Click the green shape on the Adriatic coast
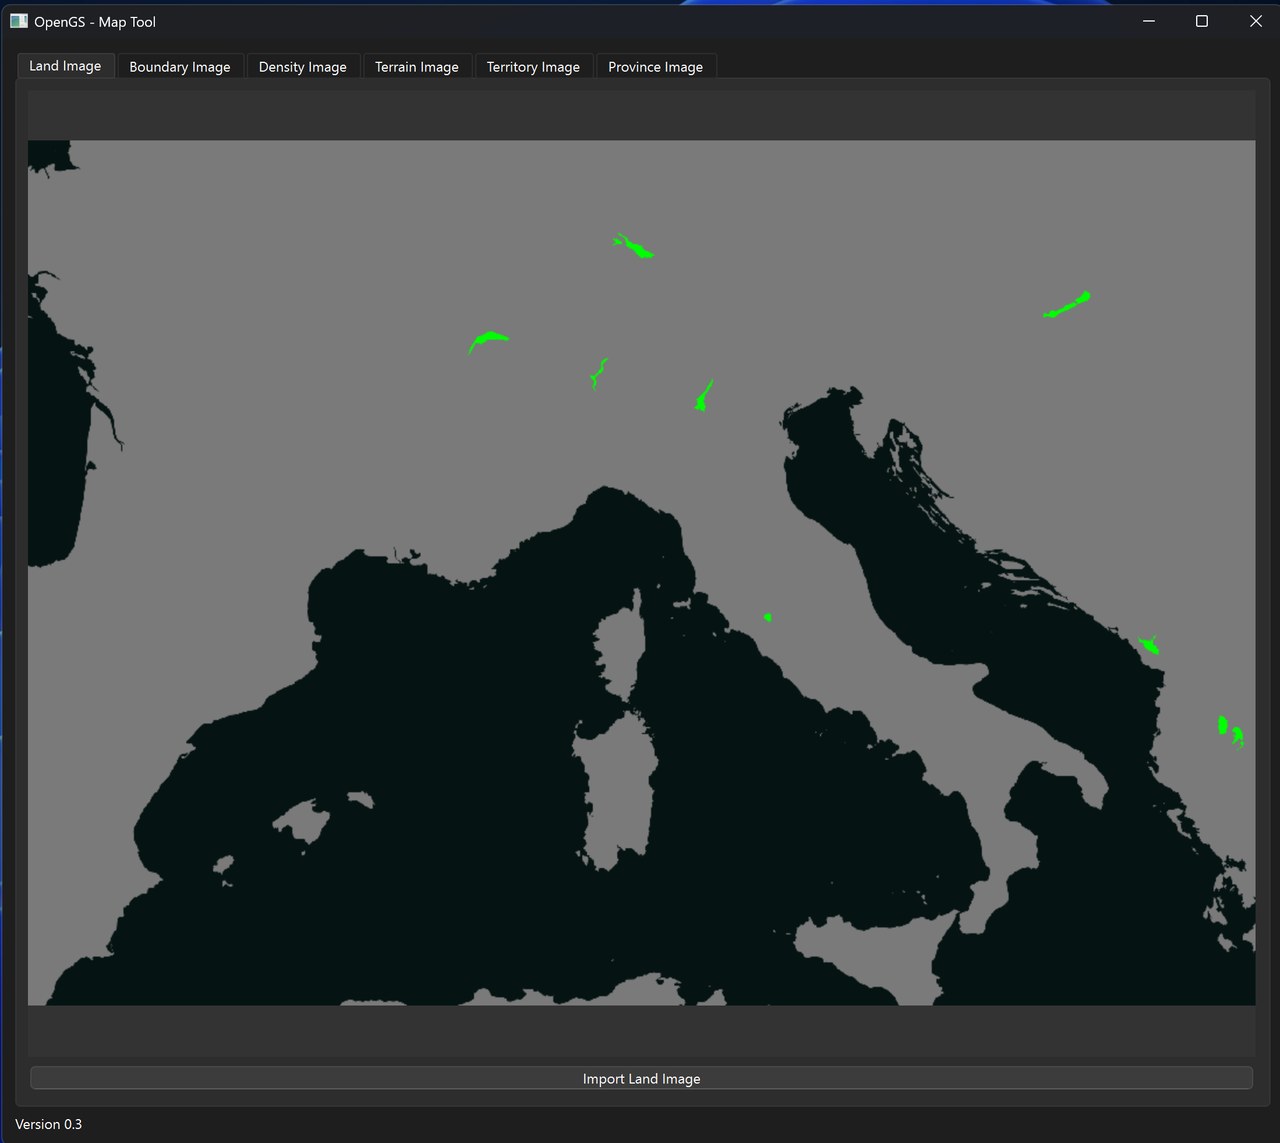 click(1150, 644)
